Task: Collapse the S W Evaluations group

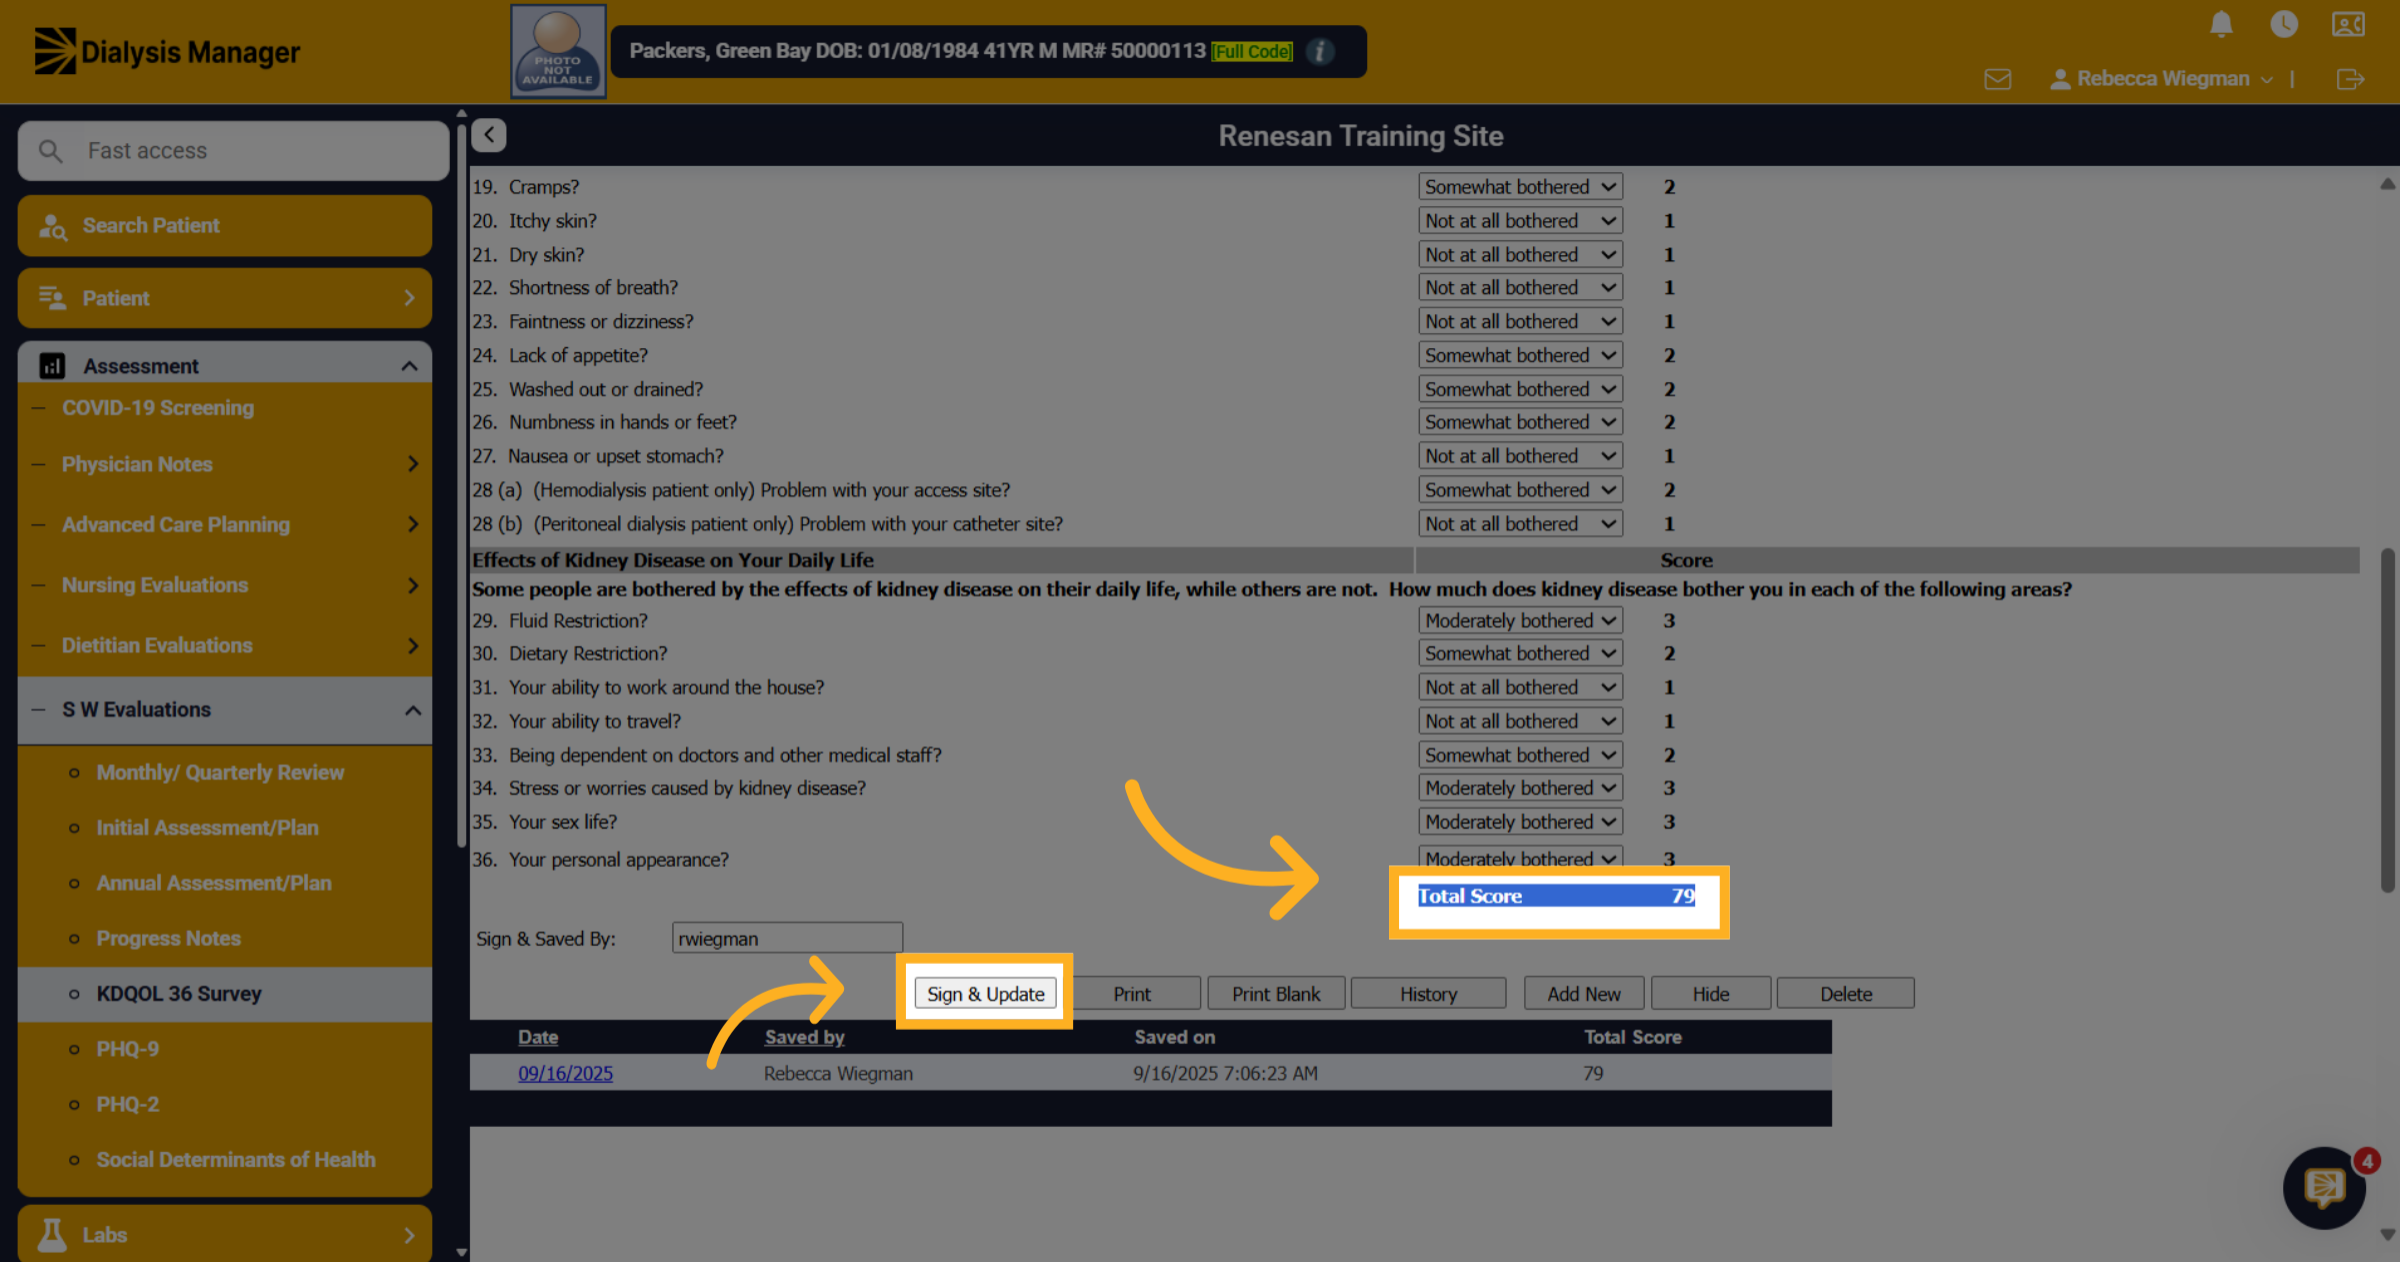Action: tap(412, 710)
